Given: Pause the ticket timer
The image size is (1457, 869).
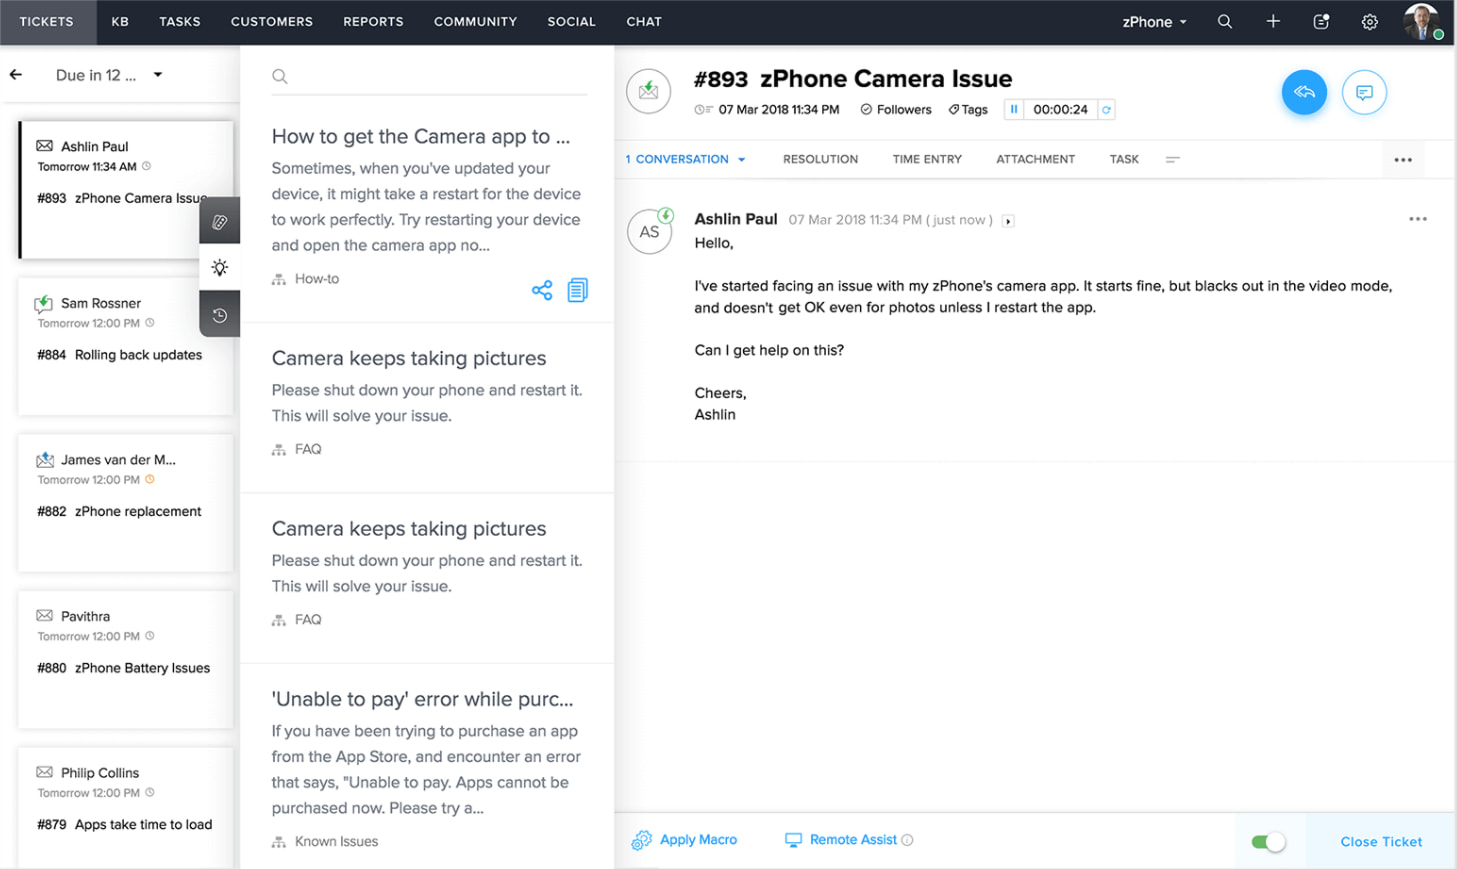Looking at the screenshot, I should click(x=1014, y=110).
